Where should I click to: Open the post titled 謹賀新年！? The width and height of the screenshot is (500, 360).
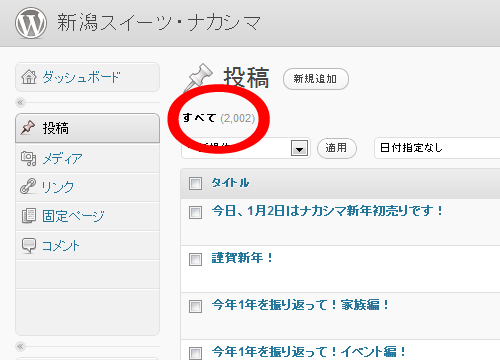click(x=242, y=258)
